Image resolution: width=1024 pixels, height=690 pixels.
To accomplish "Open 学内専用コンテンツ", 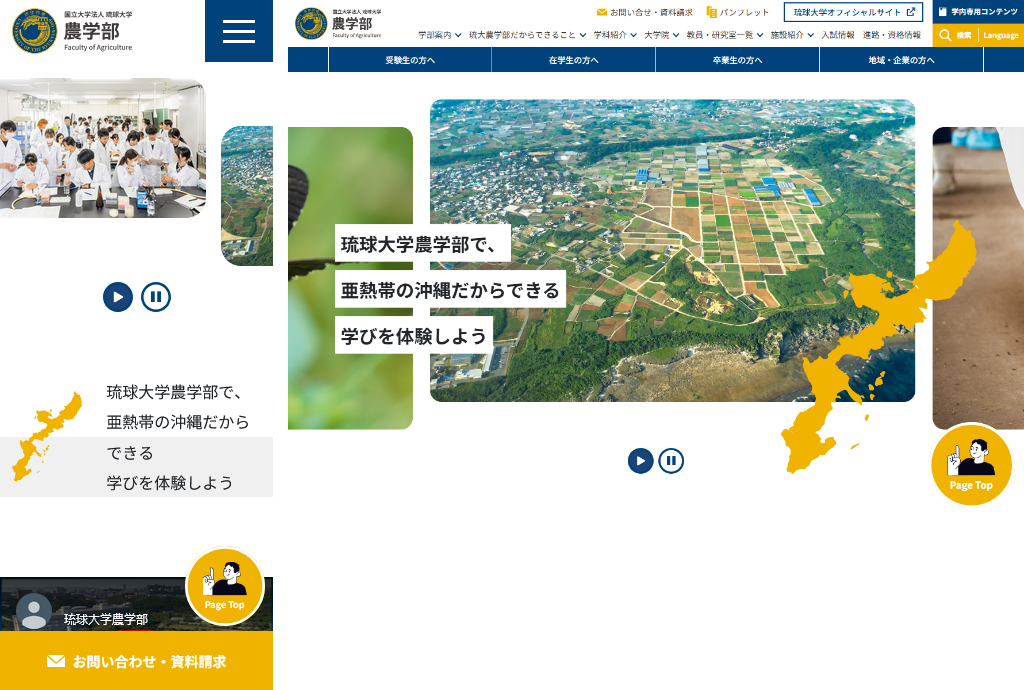I will point(978,12).
